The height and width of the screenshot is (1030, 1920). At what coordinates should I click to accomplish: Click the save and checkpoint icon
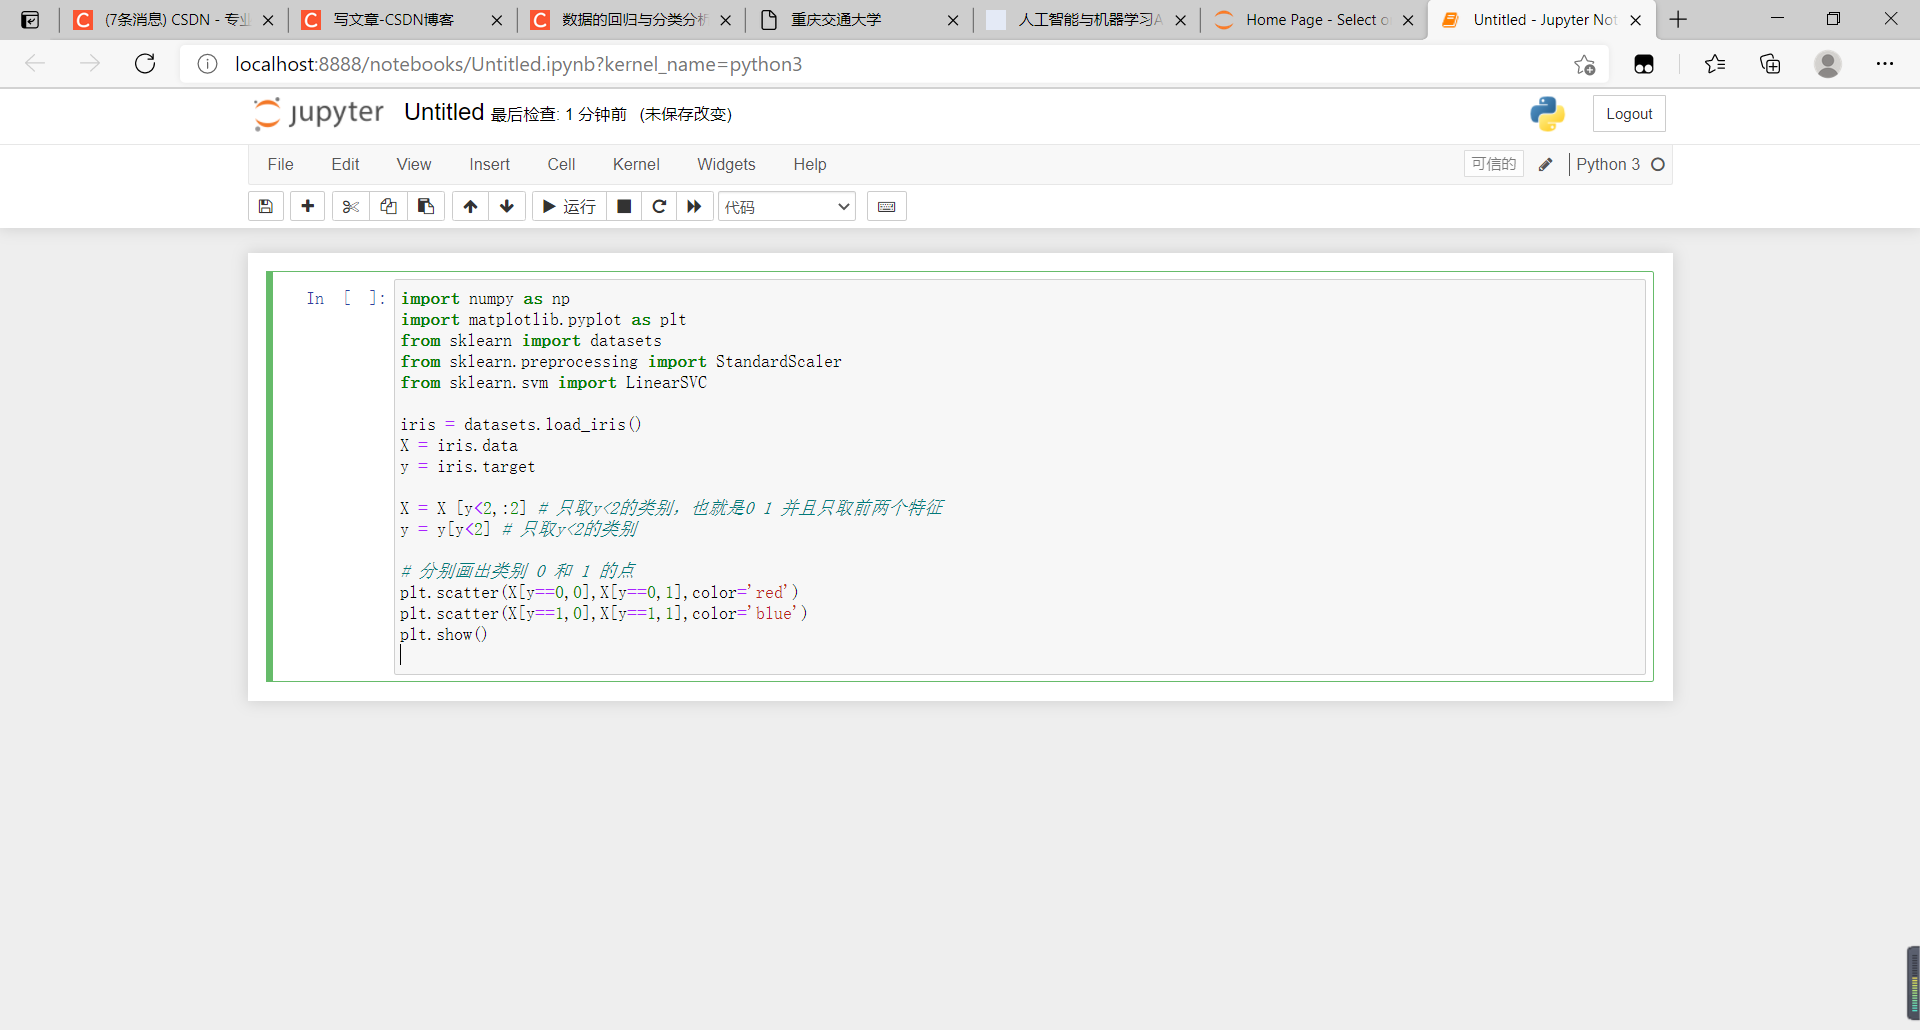tap(266, 206)
